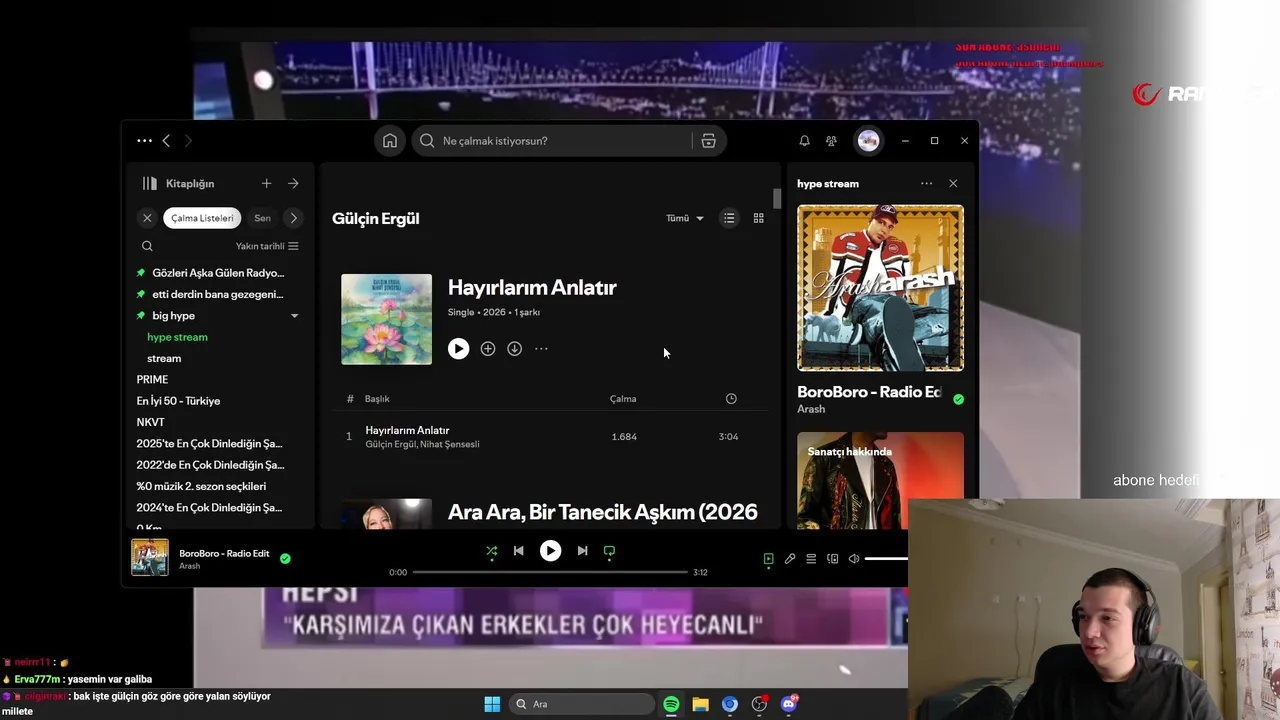Open the PRIME playlist
Image resolution: width=1280 pixels, height=720 pixels.
[152, 380]
